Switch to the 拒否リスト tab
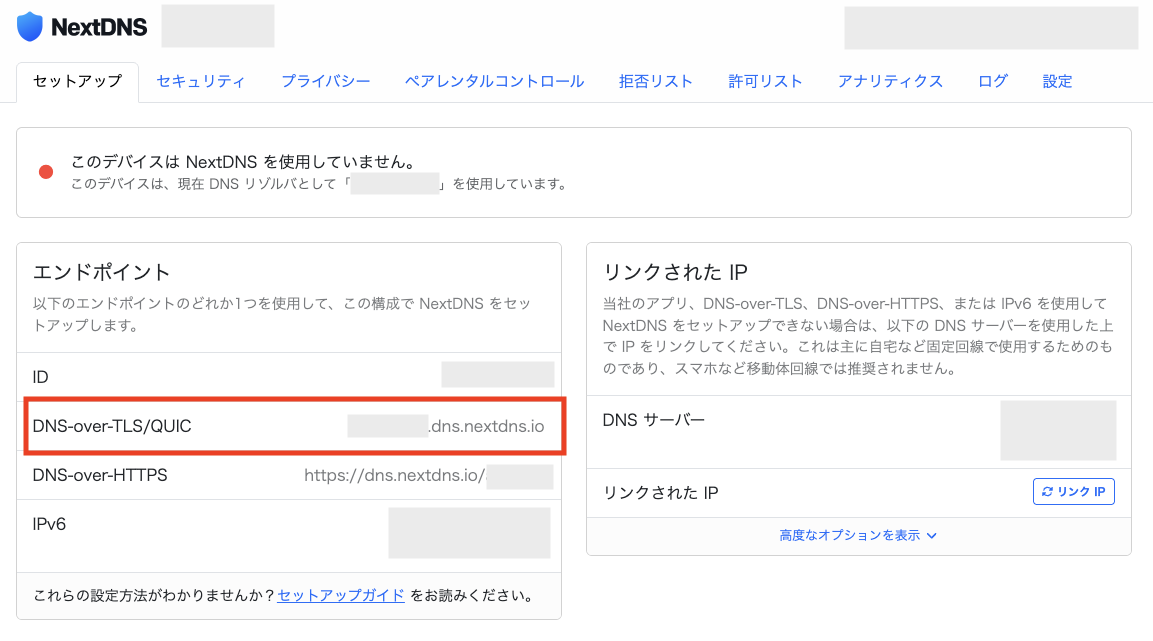Viewport: 1153px width, 641px height. point(655,81)
